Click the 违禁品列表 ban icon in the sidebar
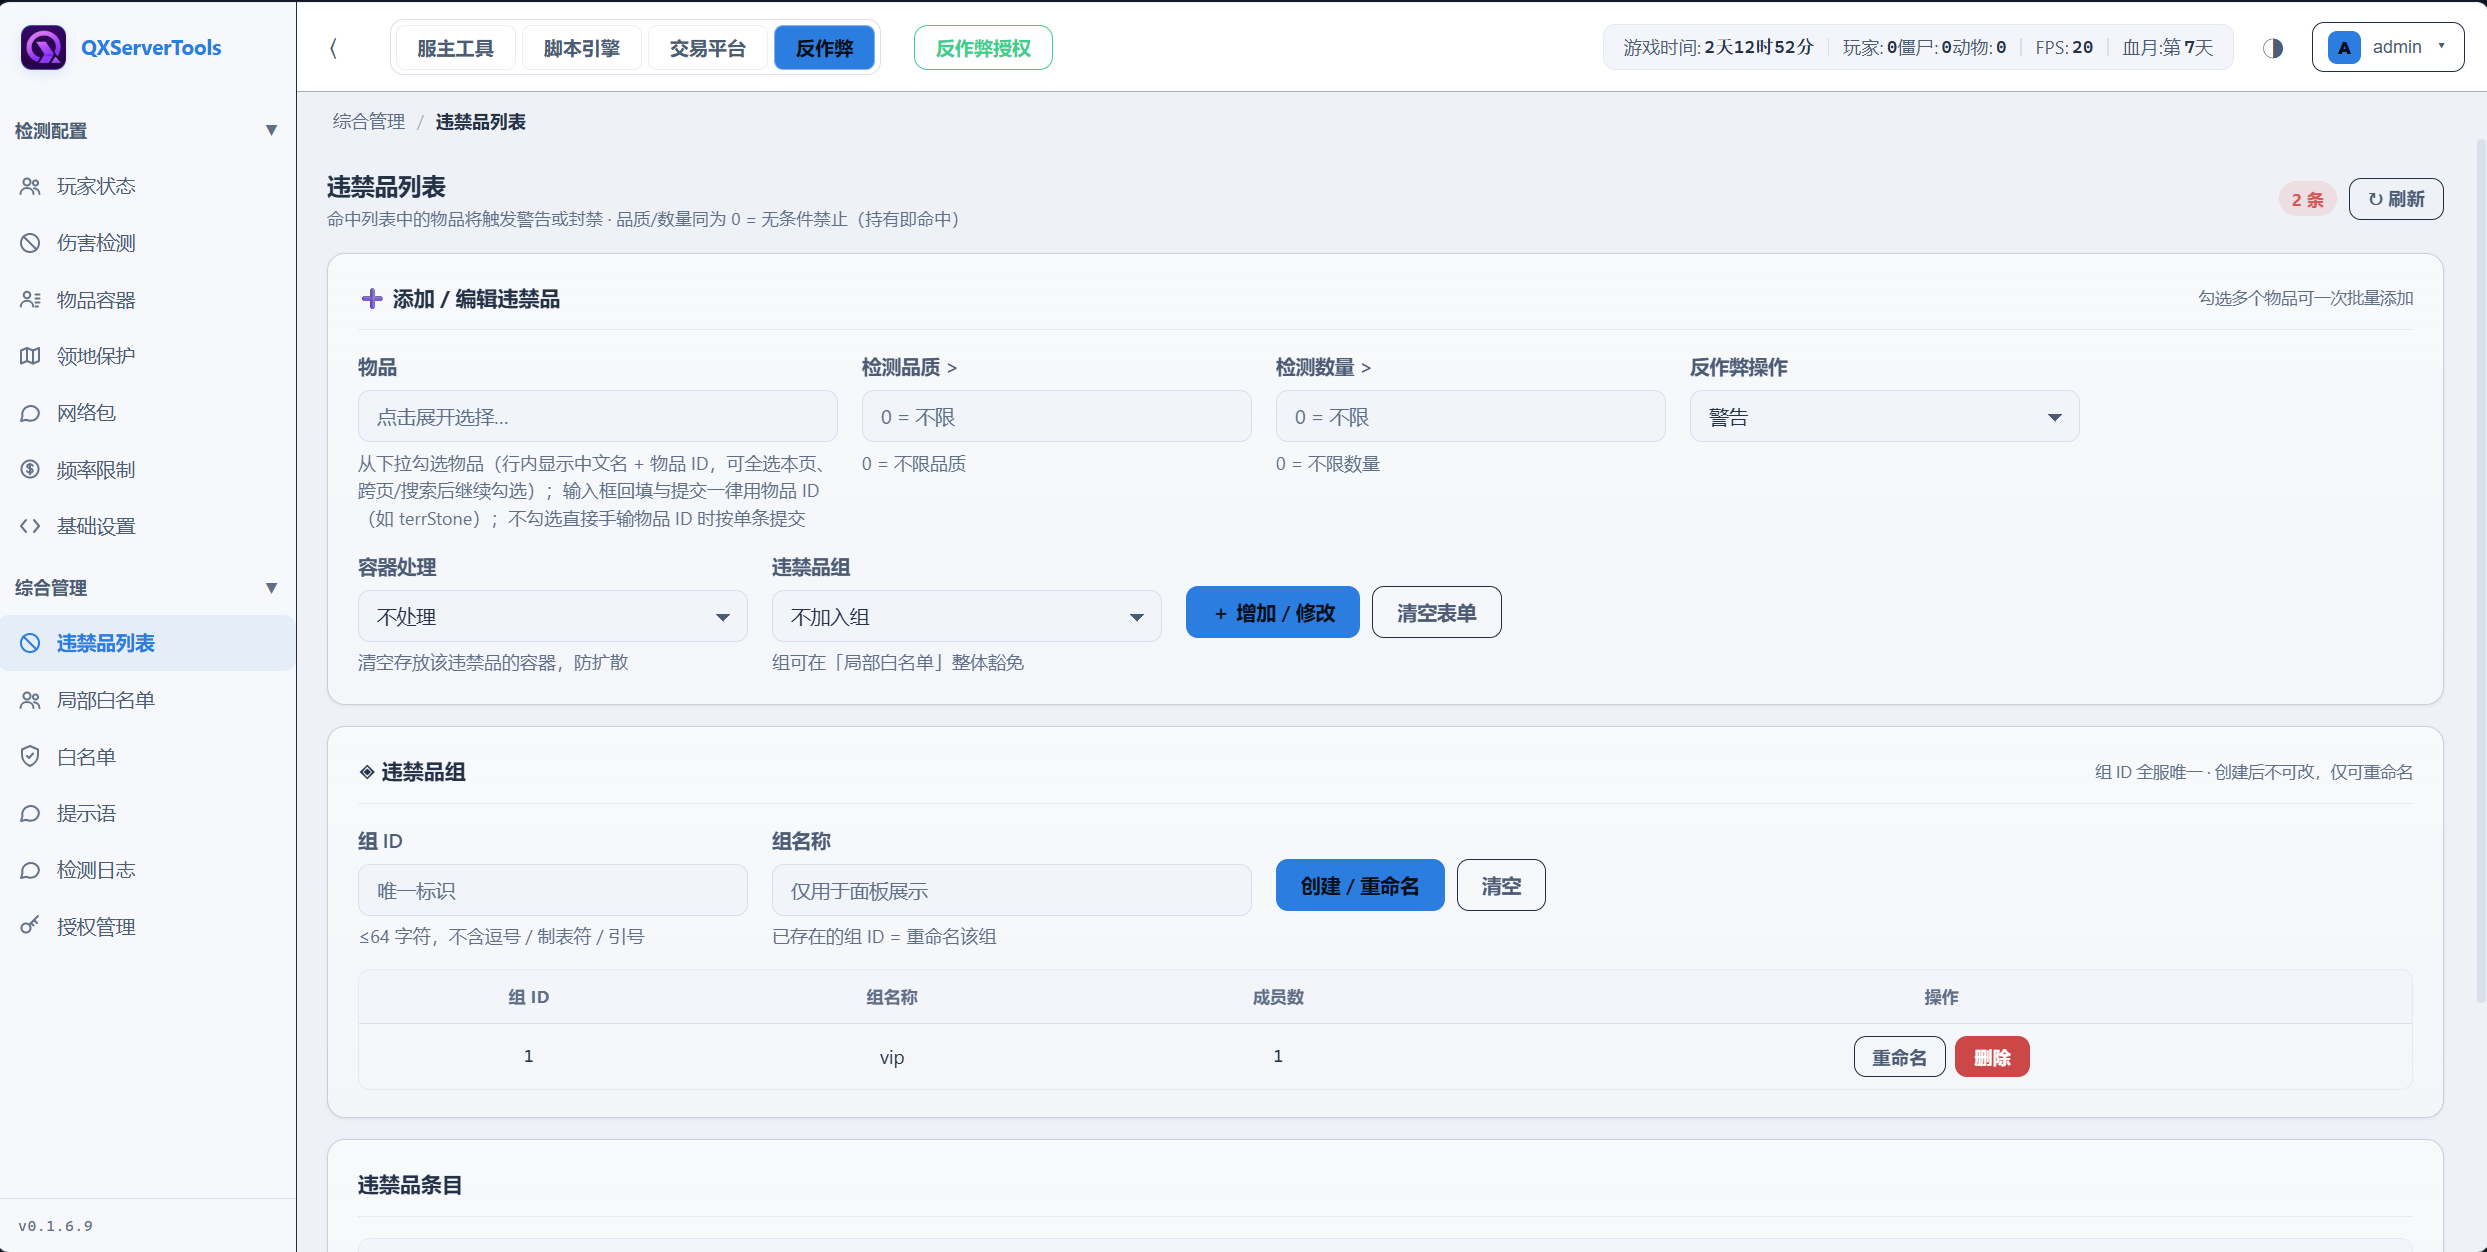Screen dimensions: 2487x1252 [x=30, y=643]
